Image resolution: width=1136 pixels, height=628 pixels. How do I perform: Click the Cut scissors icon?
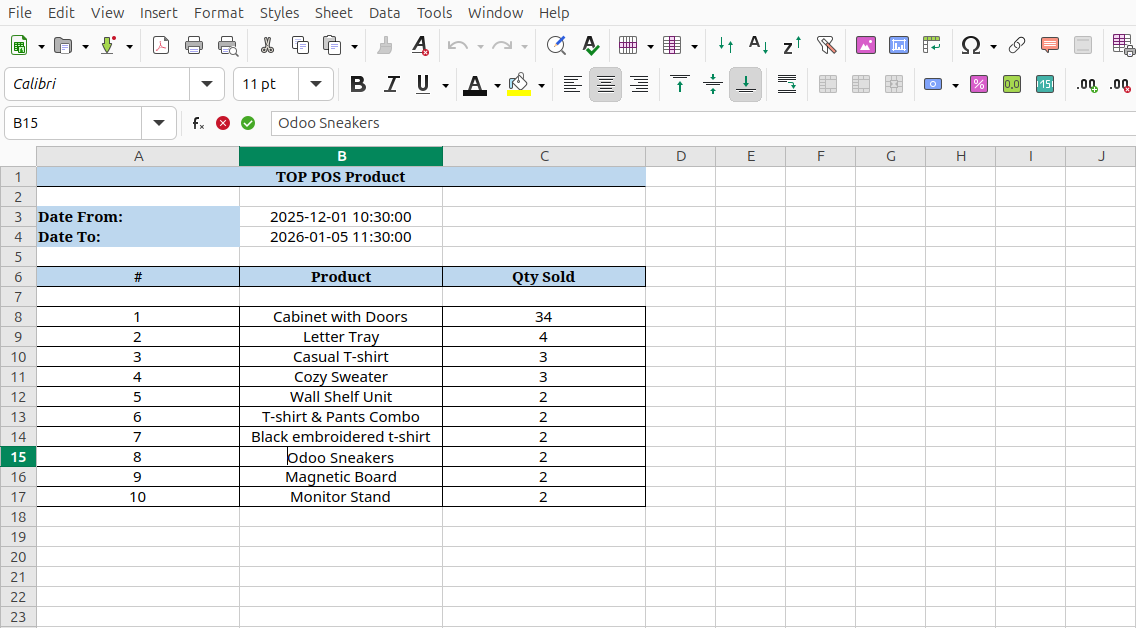(x=267, y=46)
